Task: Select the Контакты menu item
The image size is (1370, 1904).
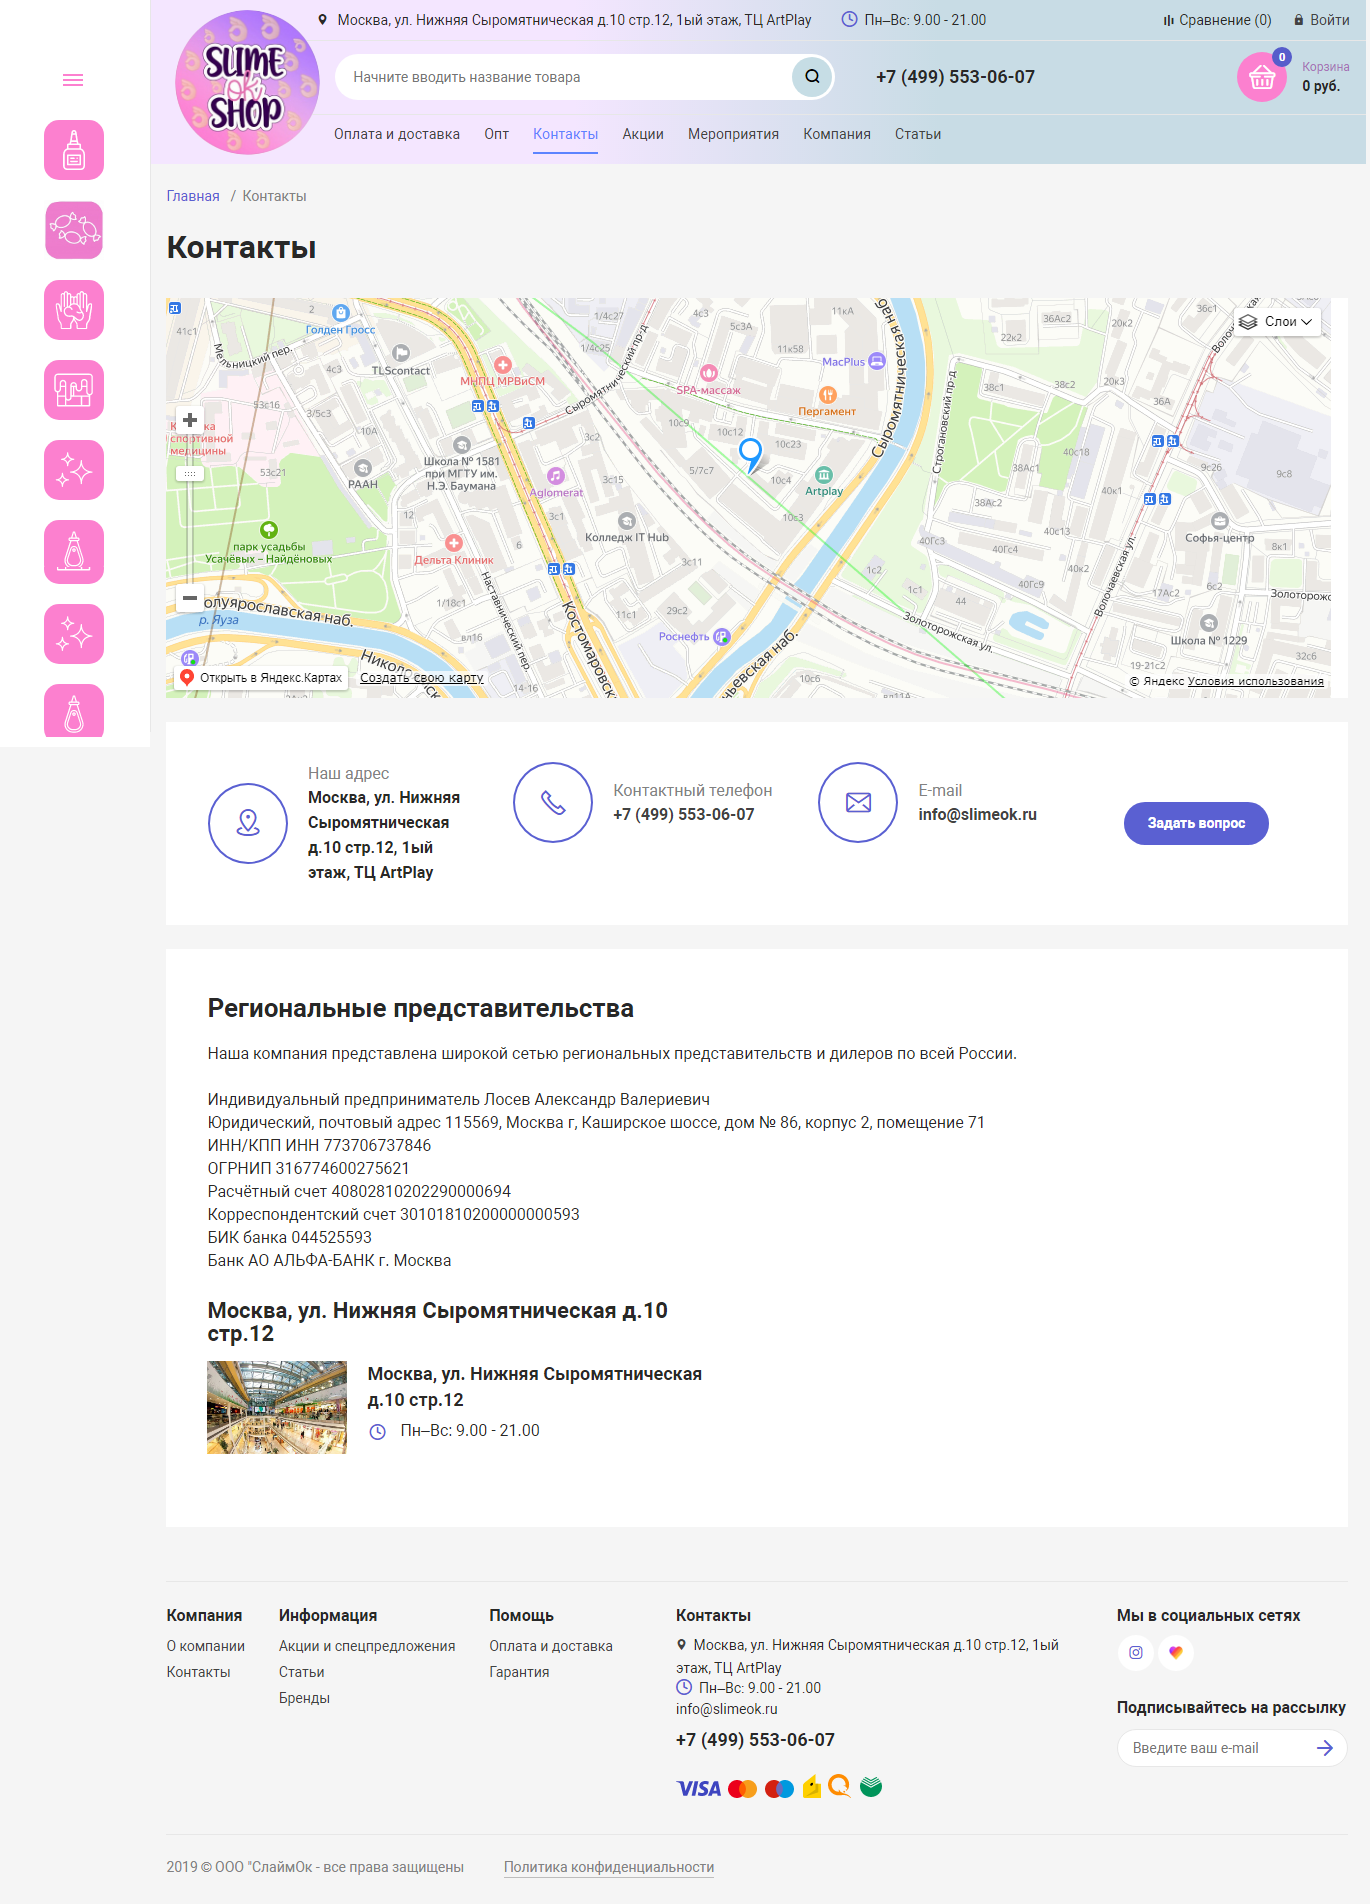Action: coord(565,134)
